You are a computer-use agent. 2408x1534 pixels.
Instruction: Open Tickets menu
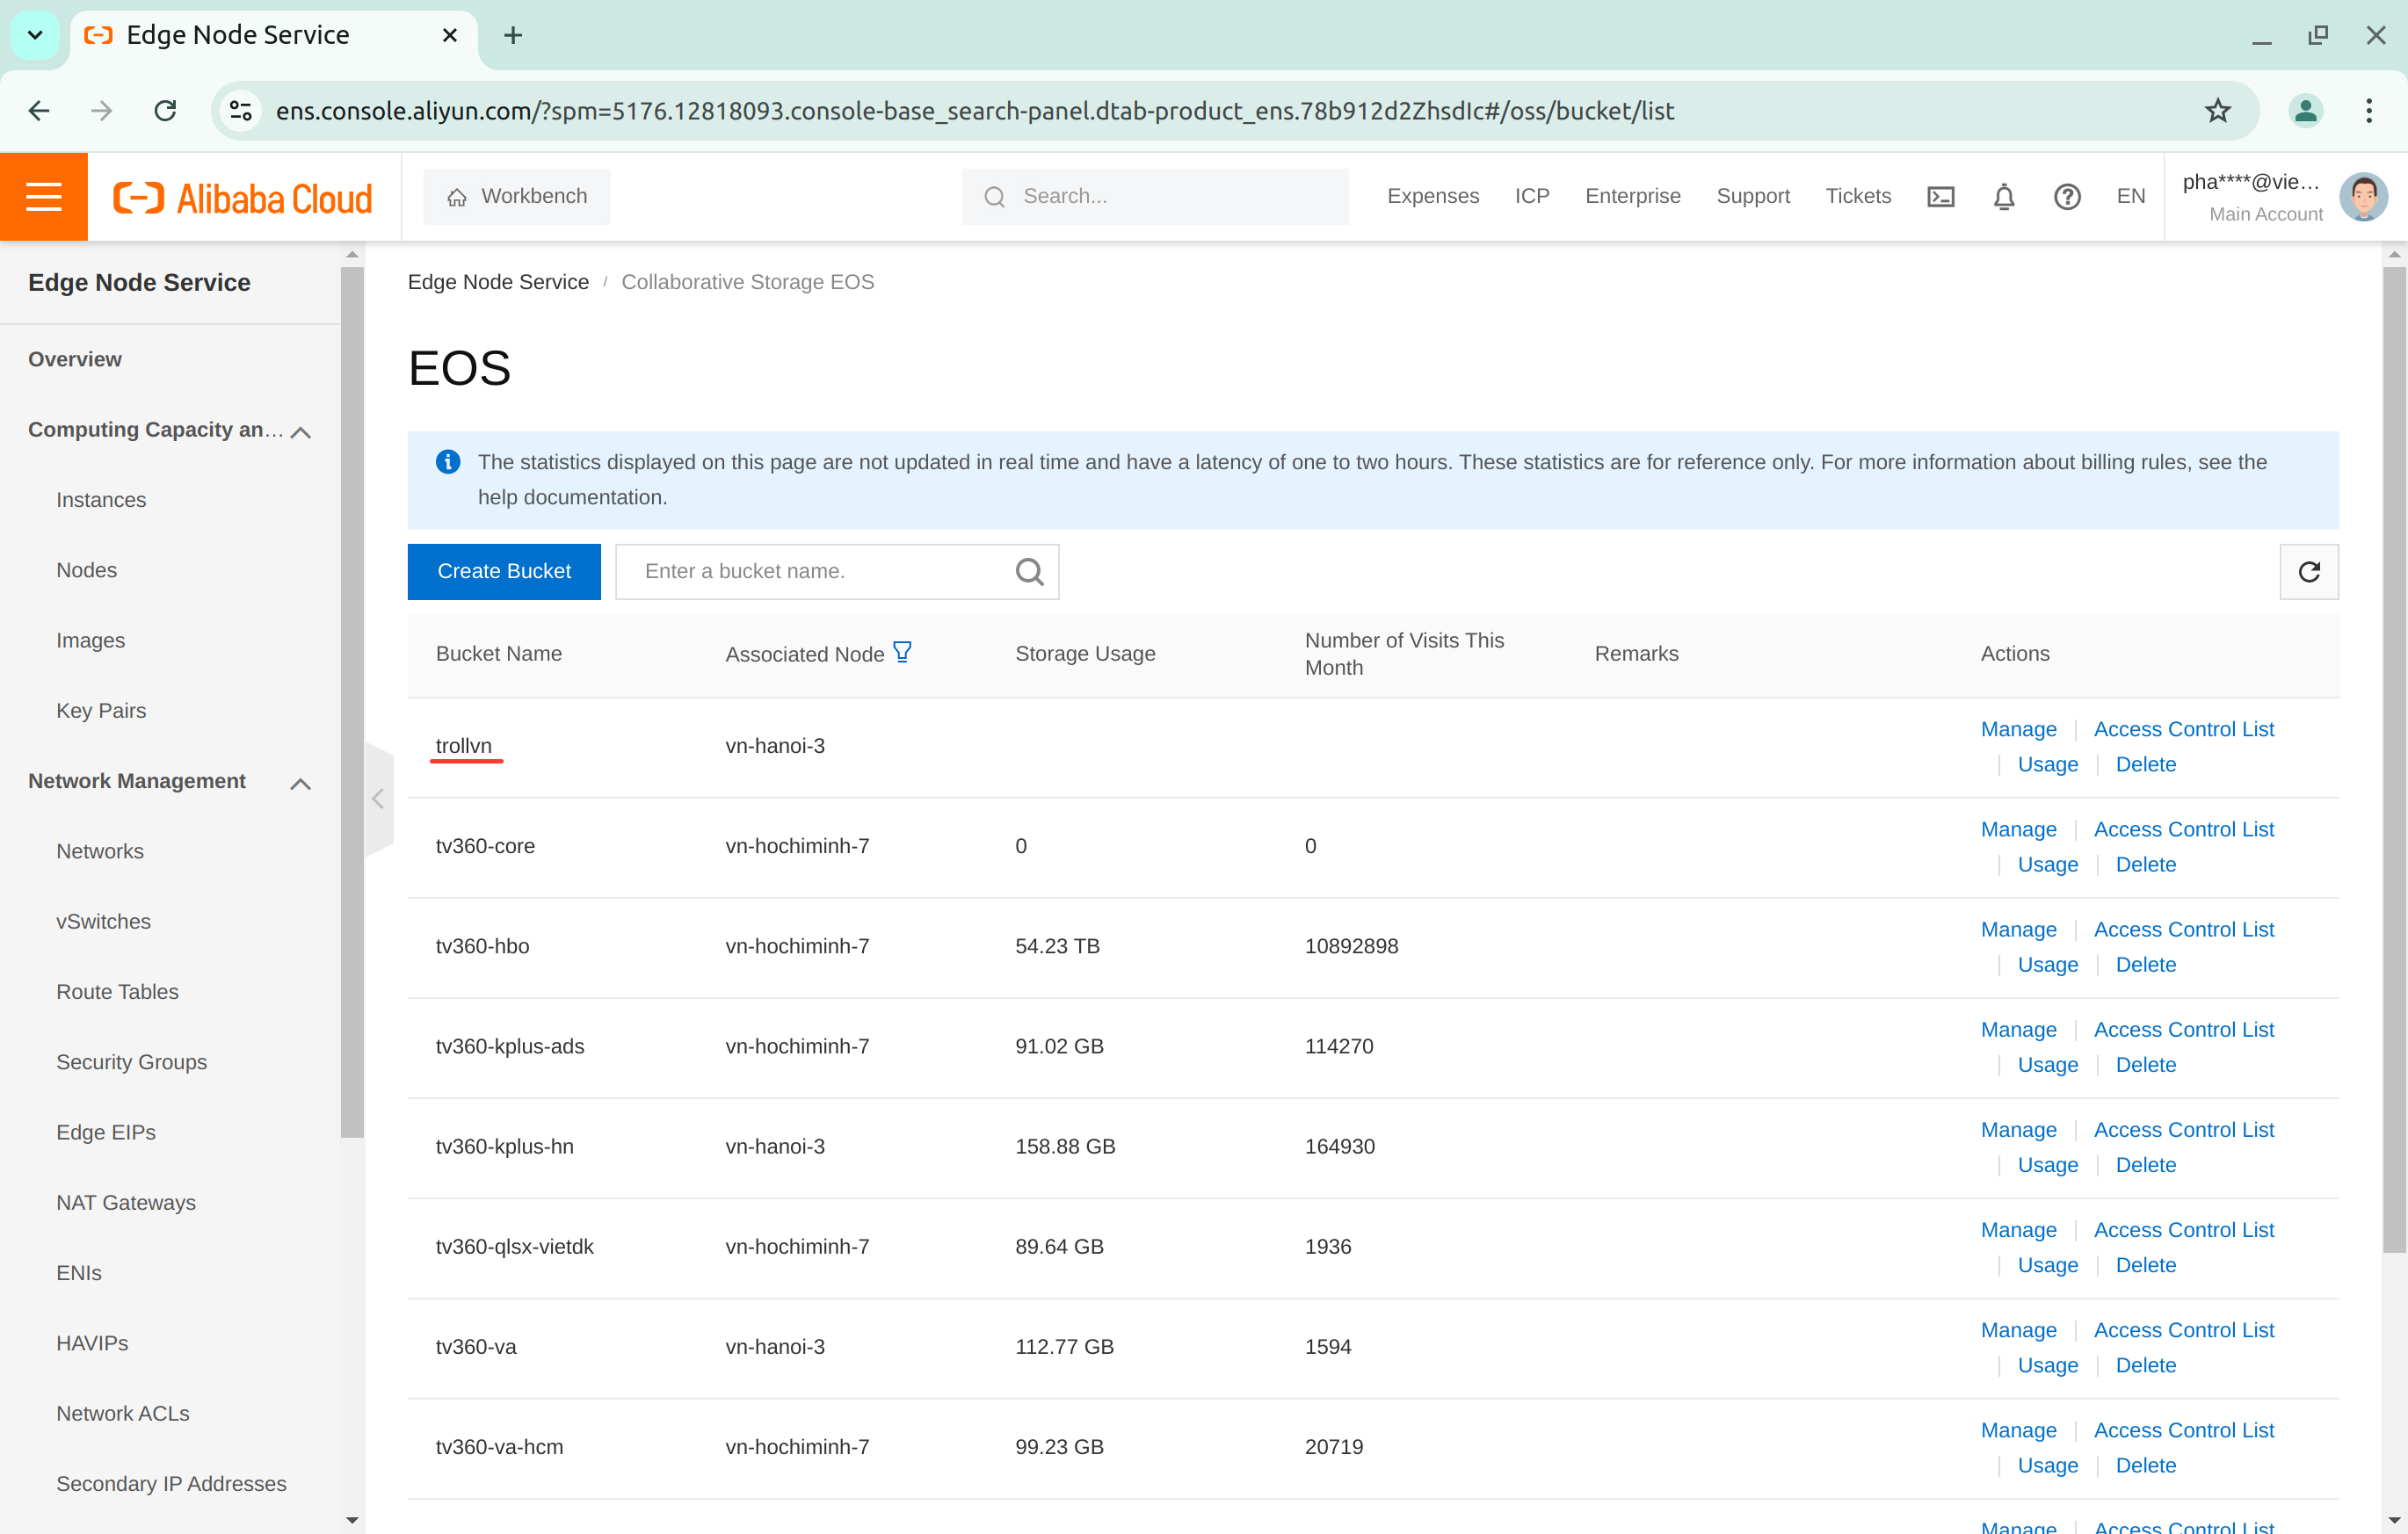1857,196
